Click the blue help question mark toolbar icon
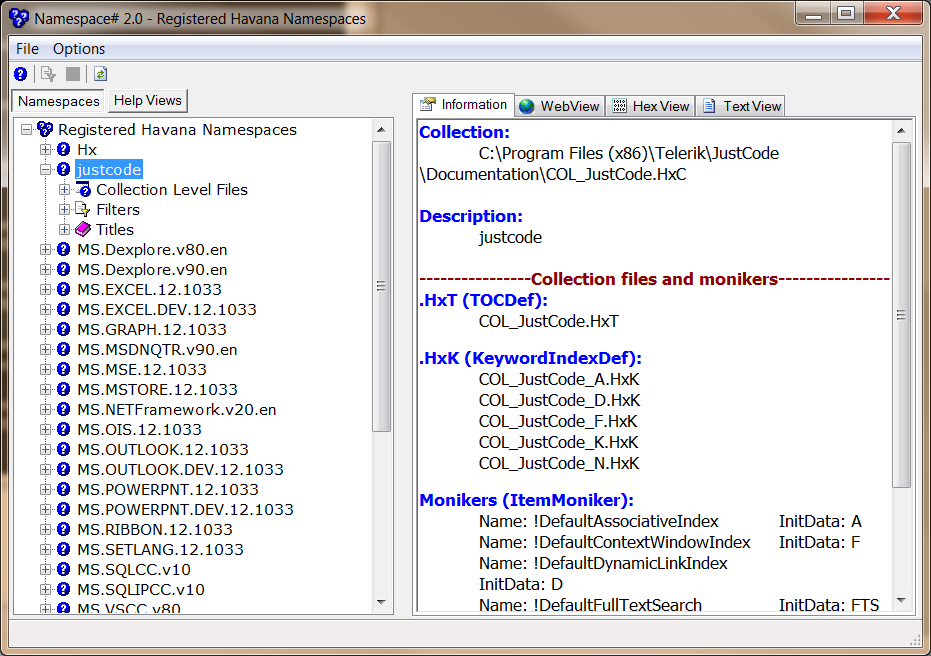 pyautogui.click(x=20, y=74)
